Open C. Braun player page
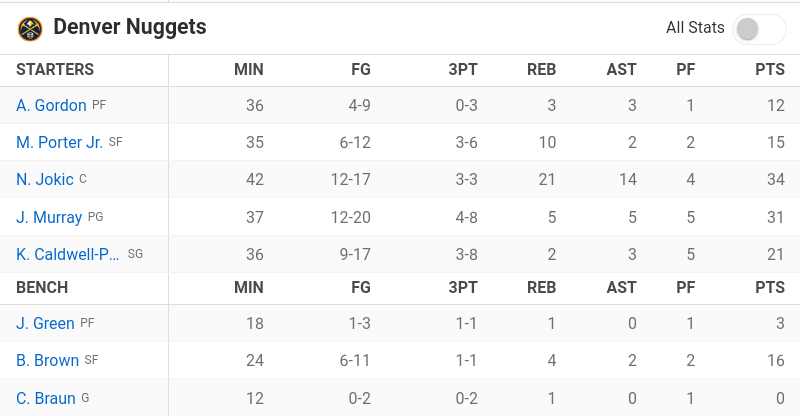 (46, 398)
